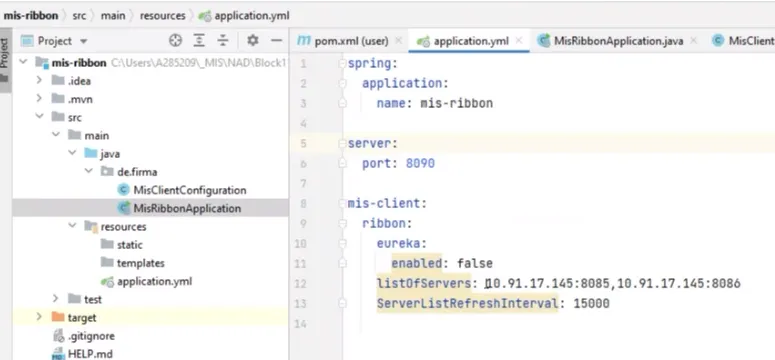Fold the server block at line 5
Image resolution: width=775 pixels, height=360 pixels.
[342, 143]
